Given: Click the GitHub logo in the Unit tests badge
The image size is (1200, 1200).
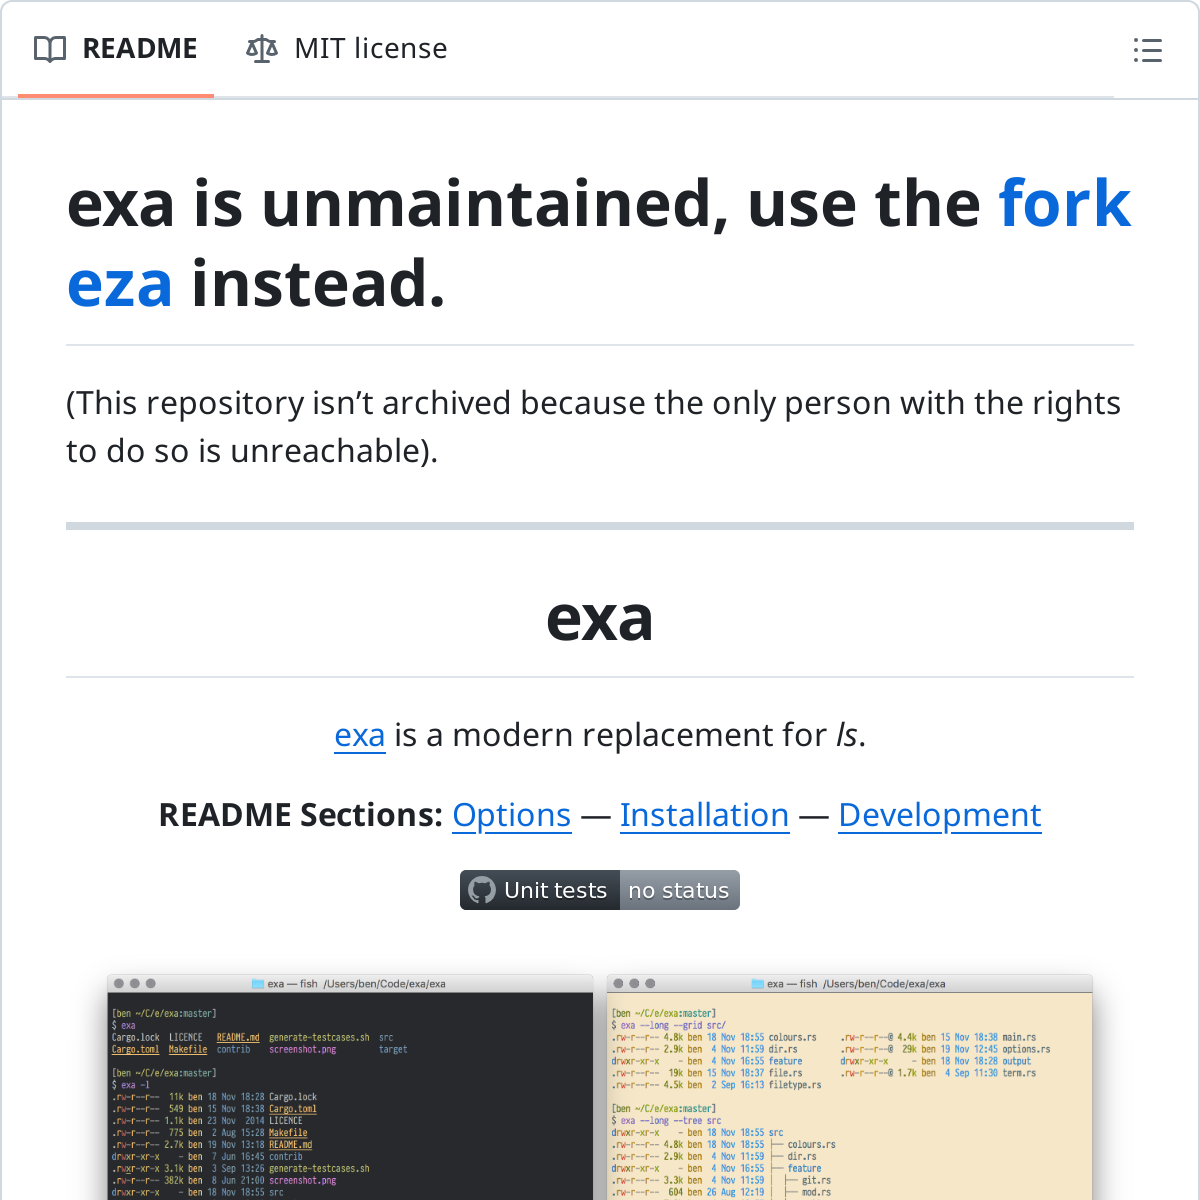Looking at the screenshot, I should [482, 890].
